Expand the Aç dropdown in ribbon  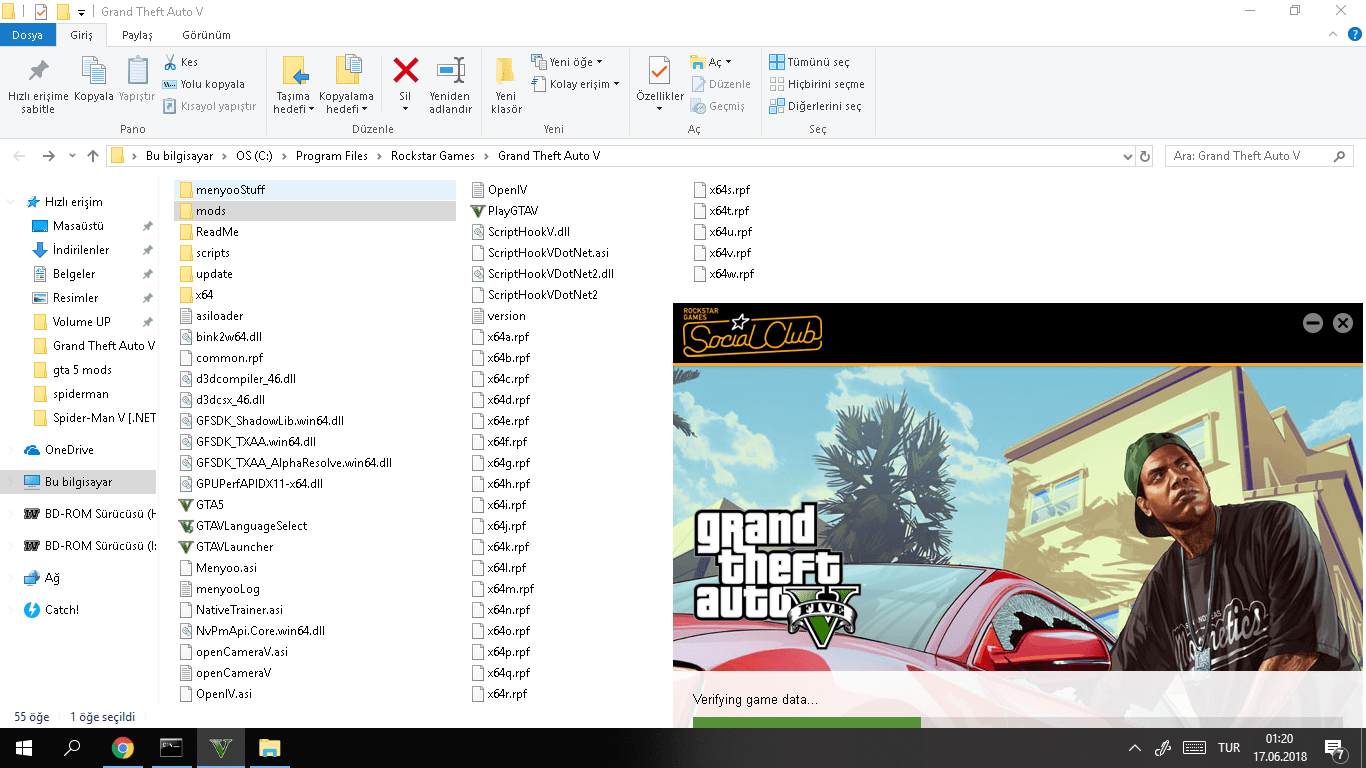[711, 62]
